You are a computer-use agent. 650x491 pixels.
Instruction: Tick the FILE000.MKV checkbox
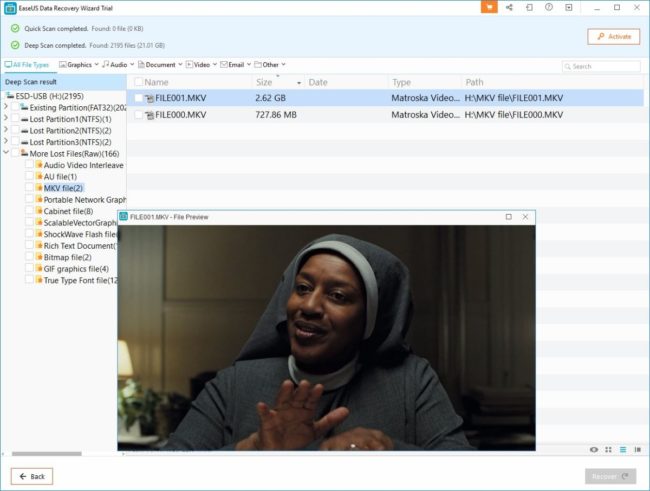click(138, 115)
